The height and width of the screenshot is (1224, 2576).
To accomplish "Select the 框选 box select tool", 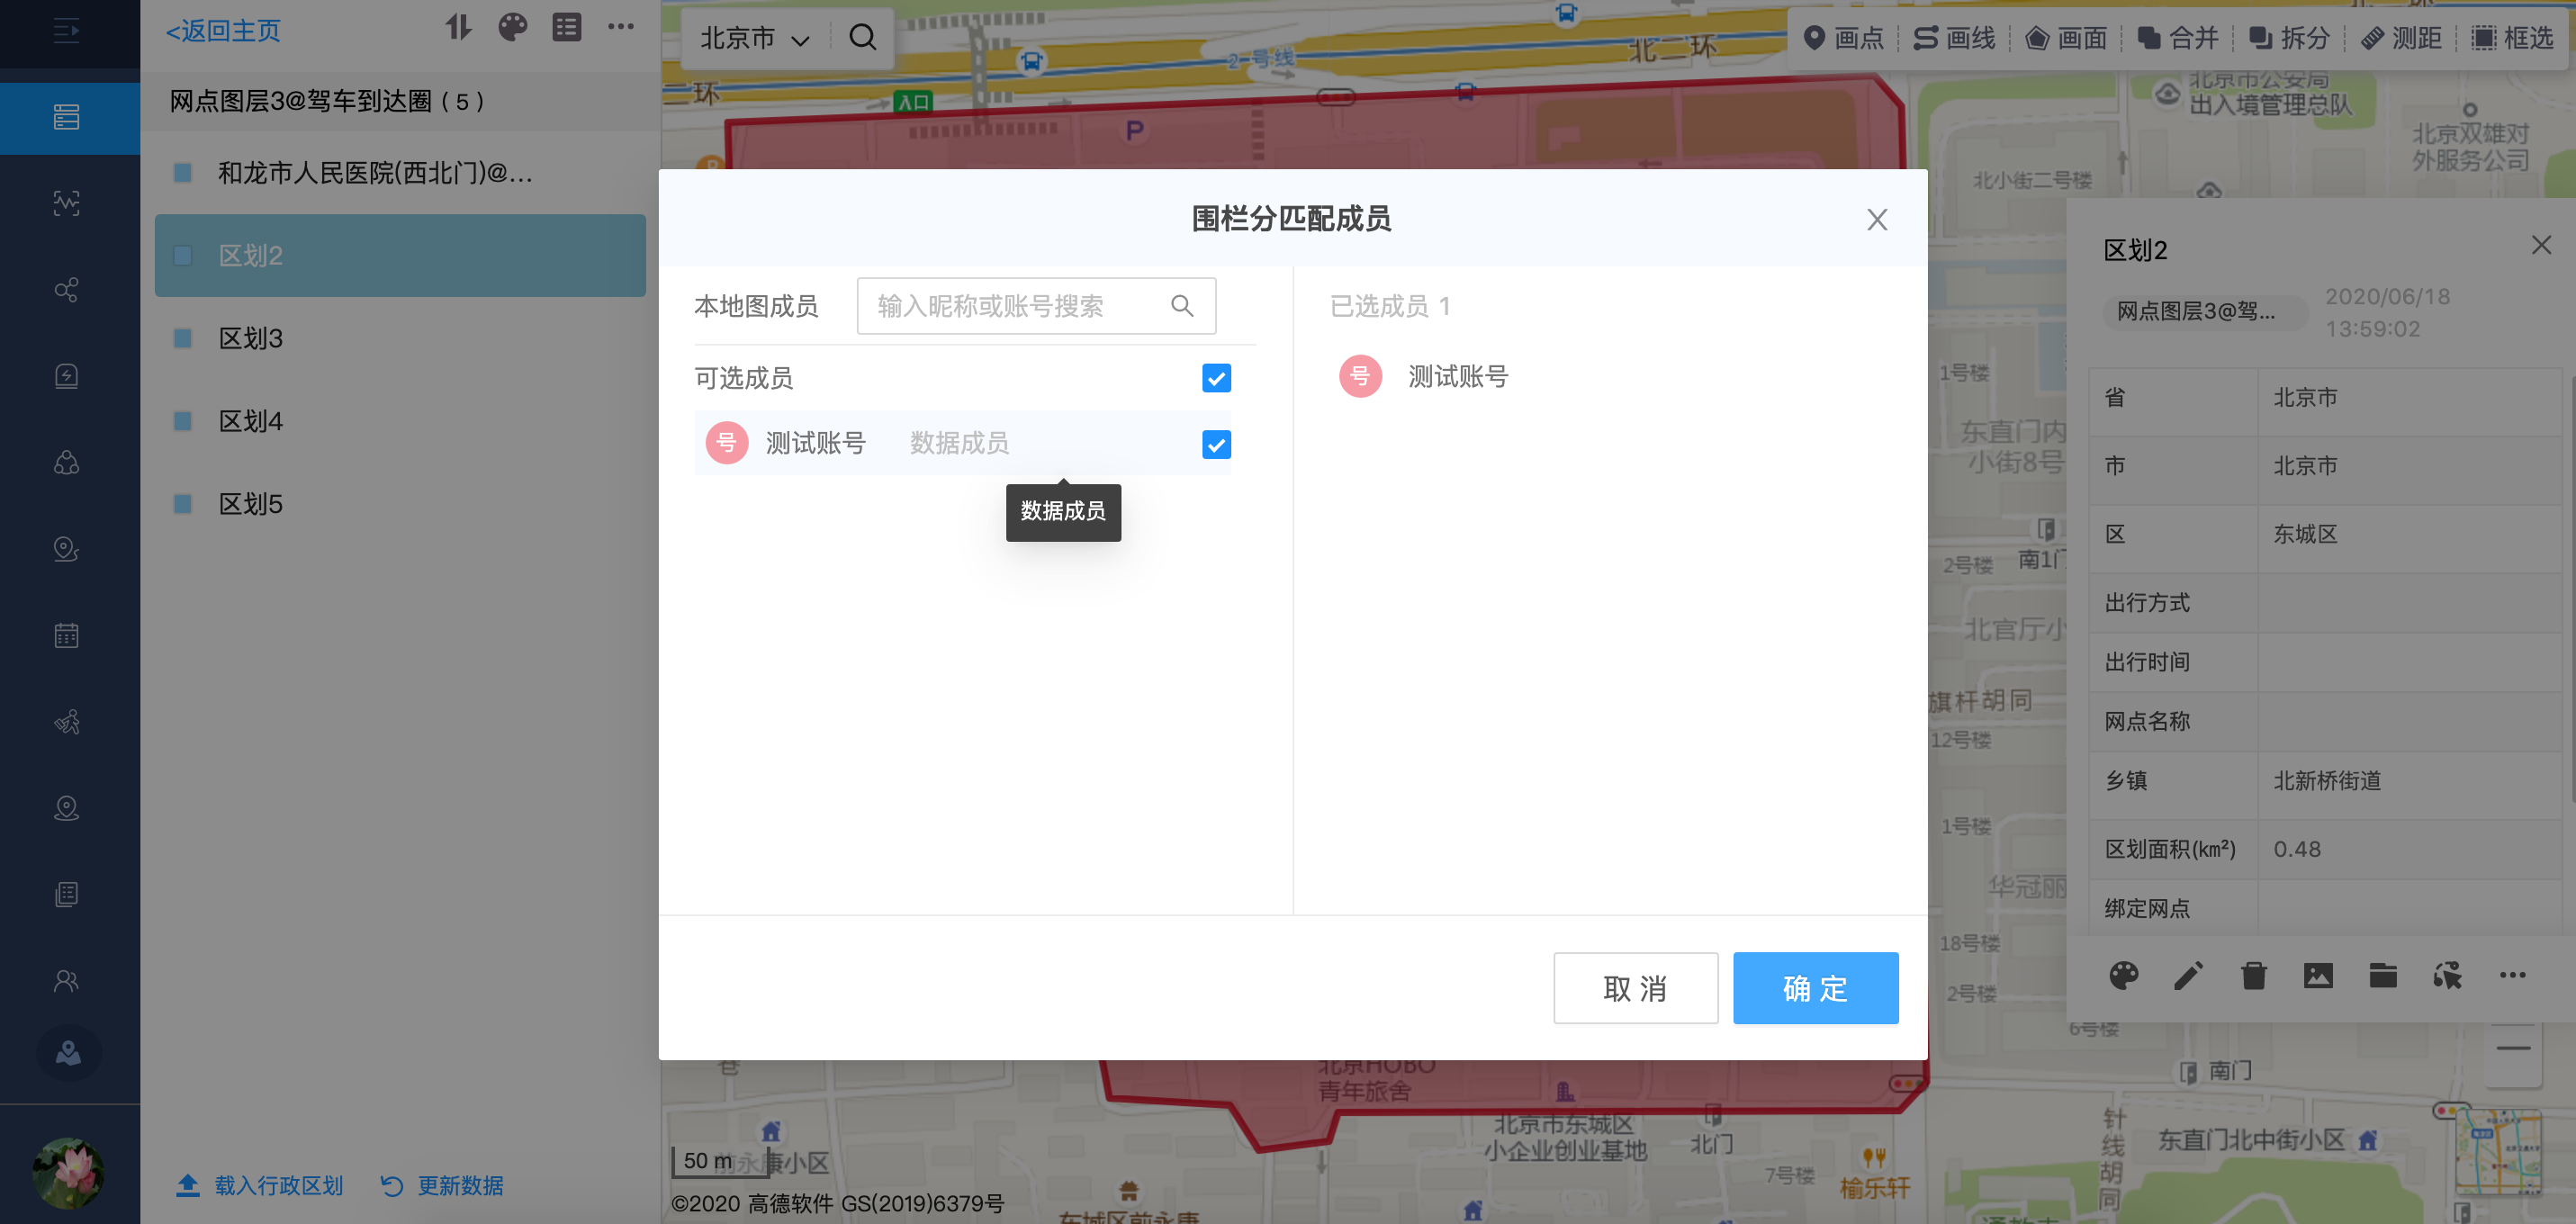I will 2513,38.
